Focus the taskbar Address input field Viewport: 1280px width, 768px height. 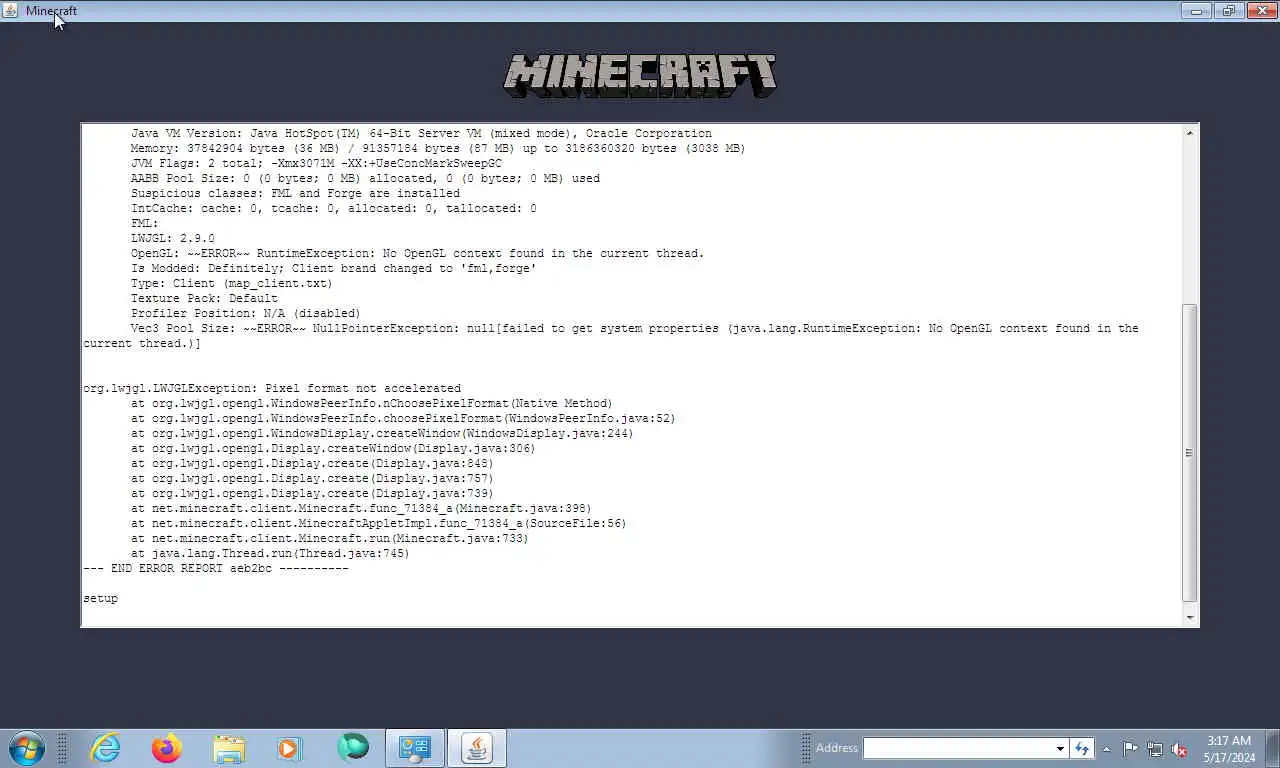[x=958, y=748]
